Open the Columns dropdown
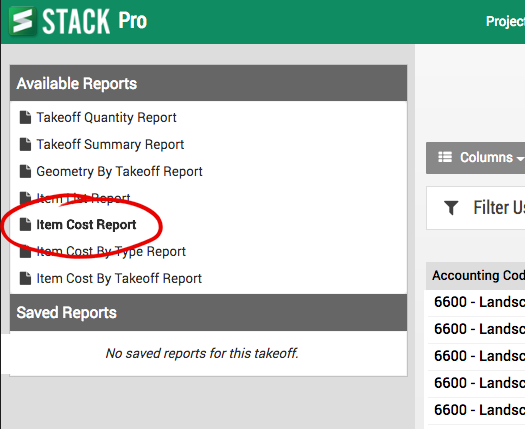Image resolution: width=525 pixels, height=429 pixels. point(475,158)
